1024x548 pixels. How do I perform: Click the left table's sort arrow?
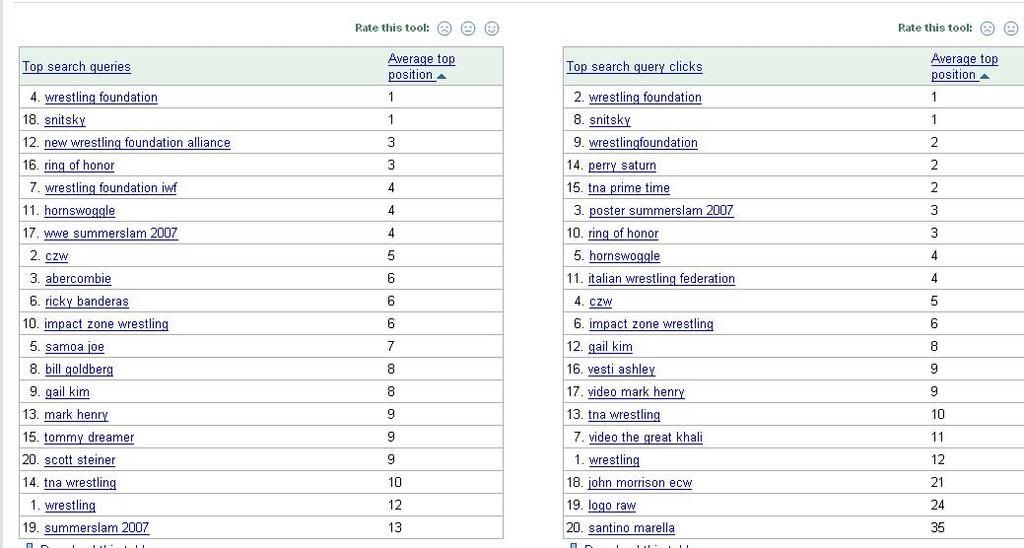[441, 76]
